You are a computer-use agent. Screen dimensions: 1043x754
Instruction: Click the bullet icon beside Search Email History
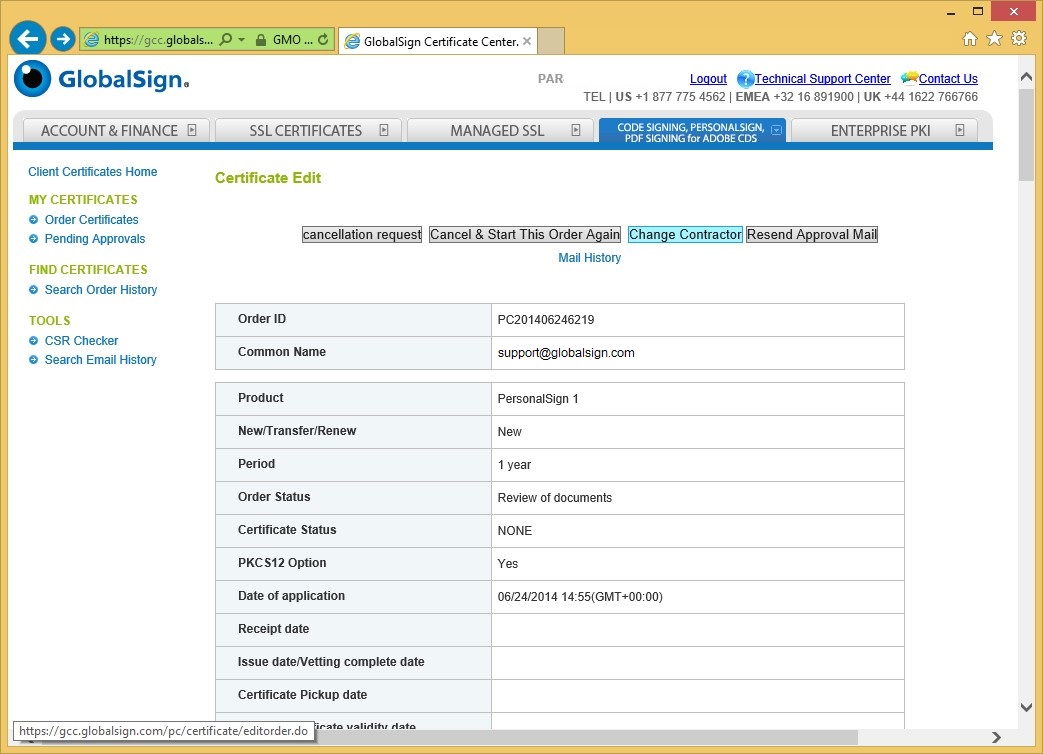point(33,360)
